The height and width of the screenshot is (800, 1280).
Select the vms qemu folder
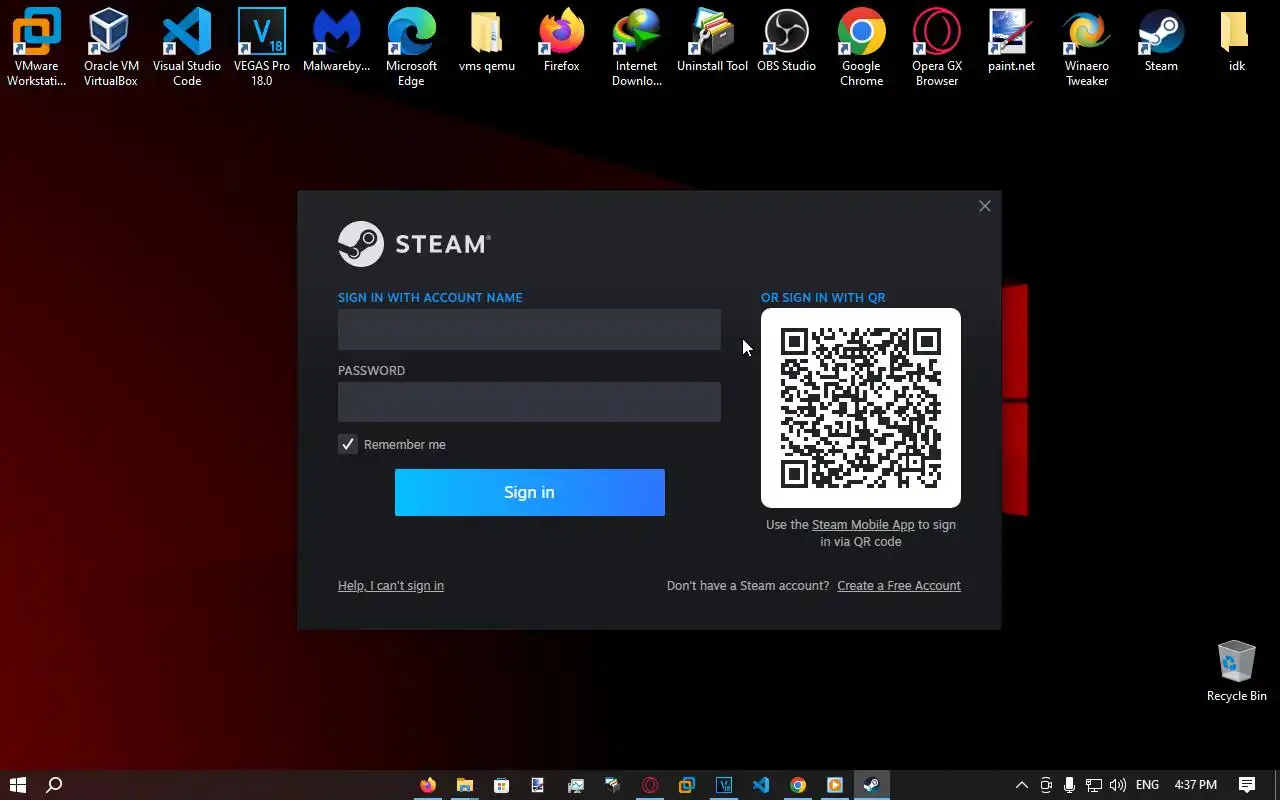tap(486, 40)
